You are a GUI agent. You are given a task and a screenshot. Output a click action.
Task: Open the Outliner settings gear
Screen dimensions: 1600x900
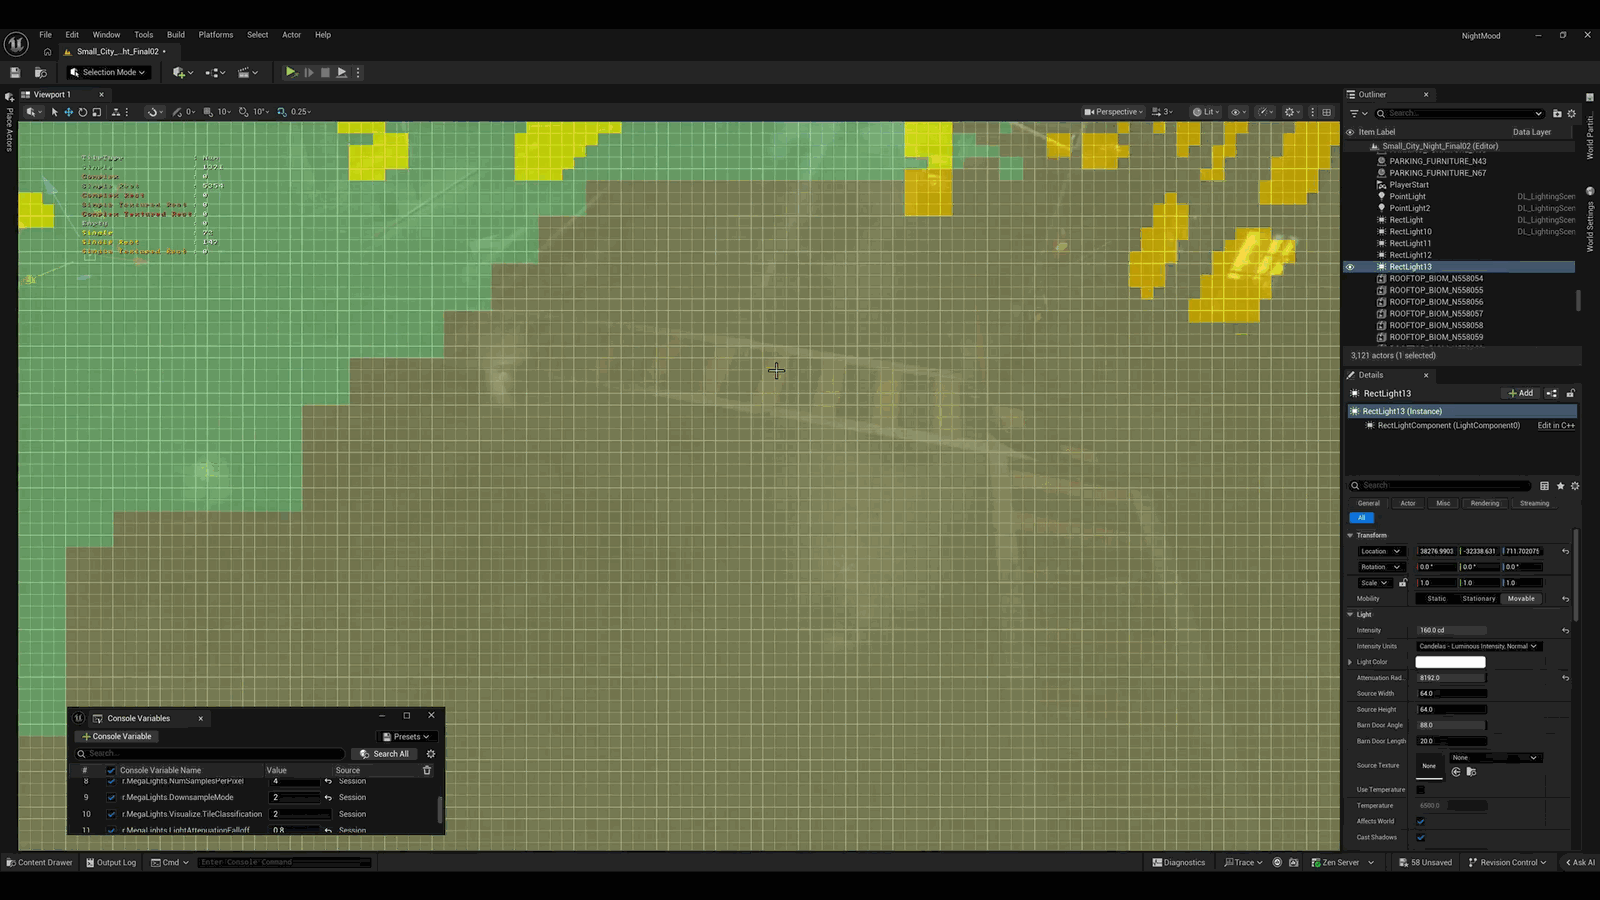pyautogui.click(x=1572, y=113)
